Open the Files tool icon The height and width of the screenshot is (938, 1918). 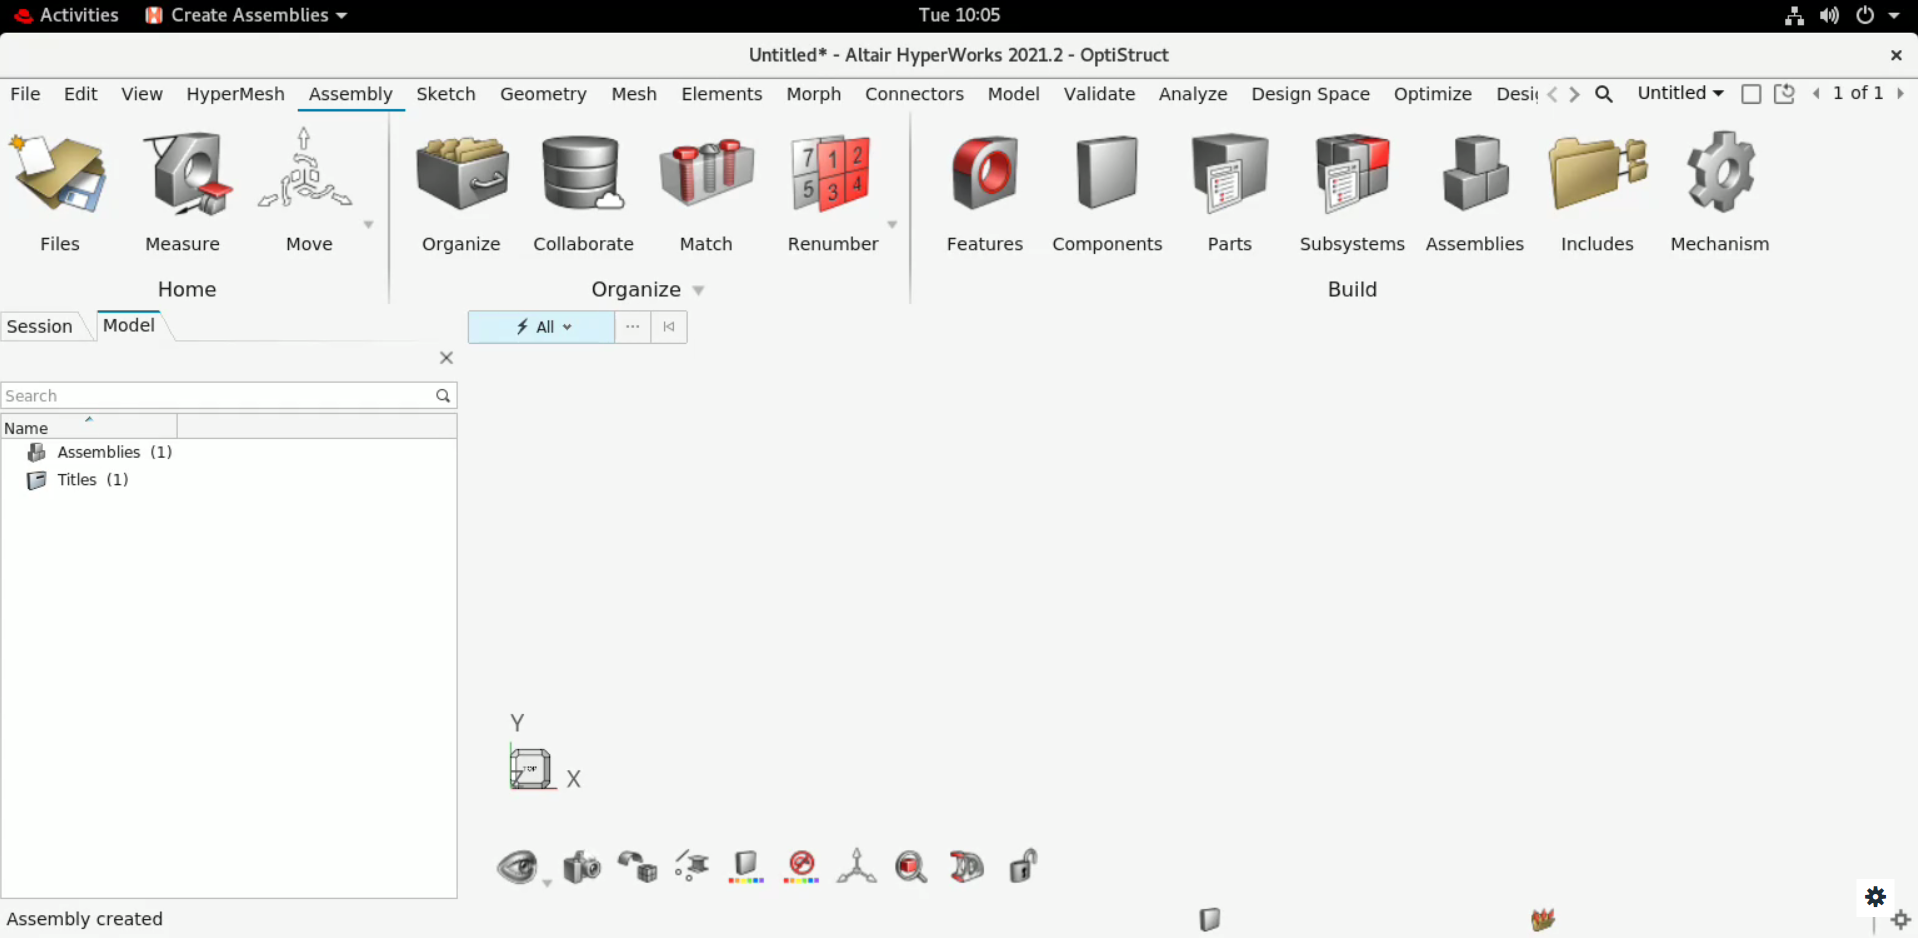coord(59,175)
